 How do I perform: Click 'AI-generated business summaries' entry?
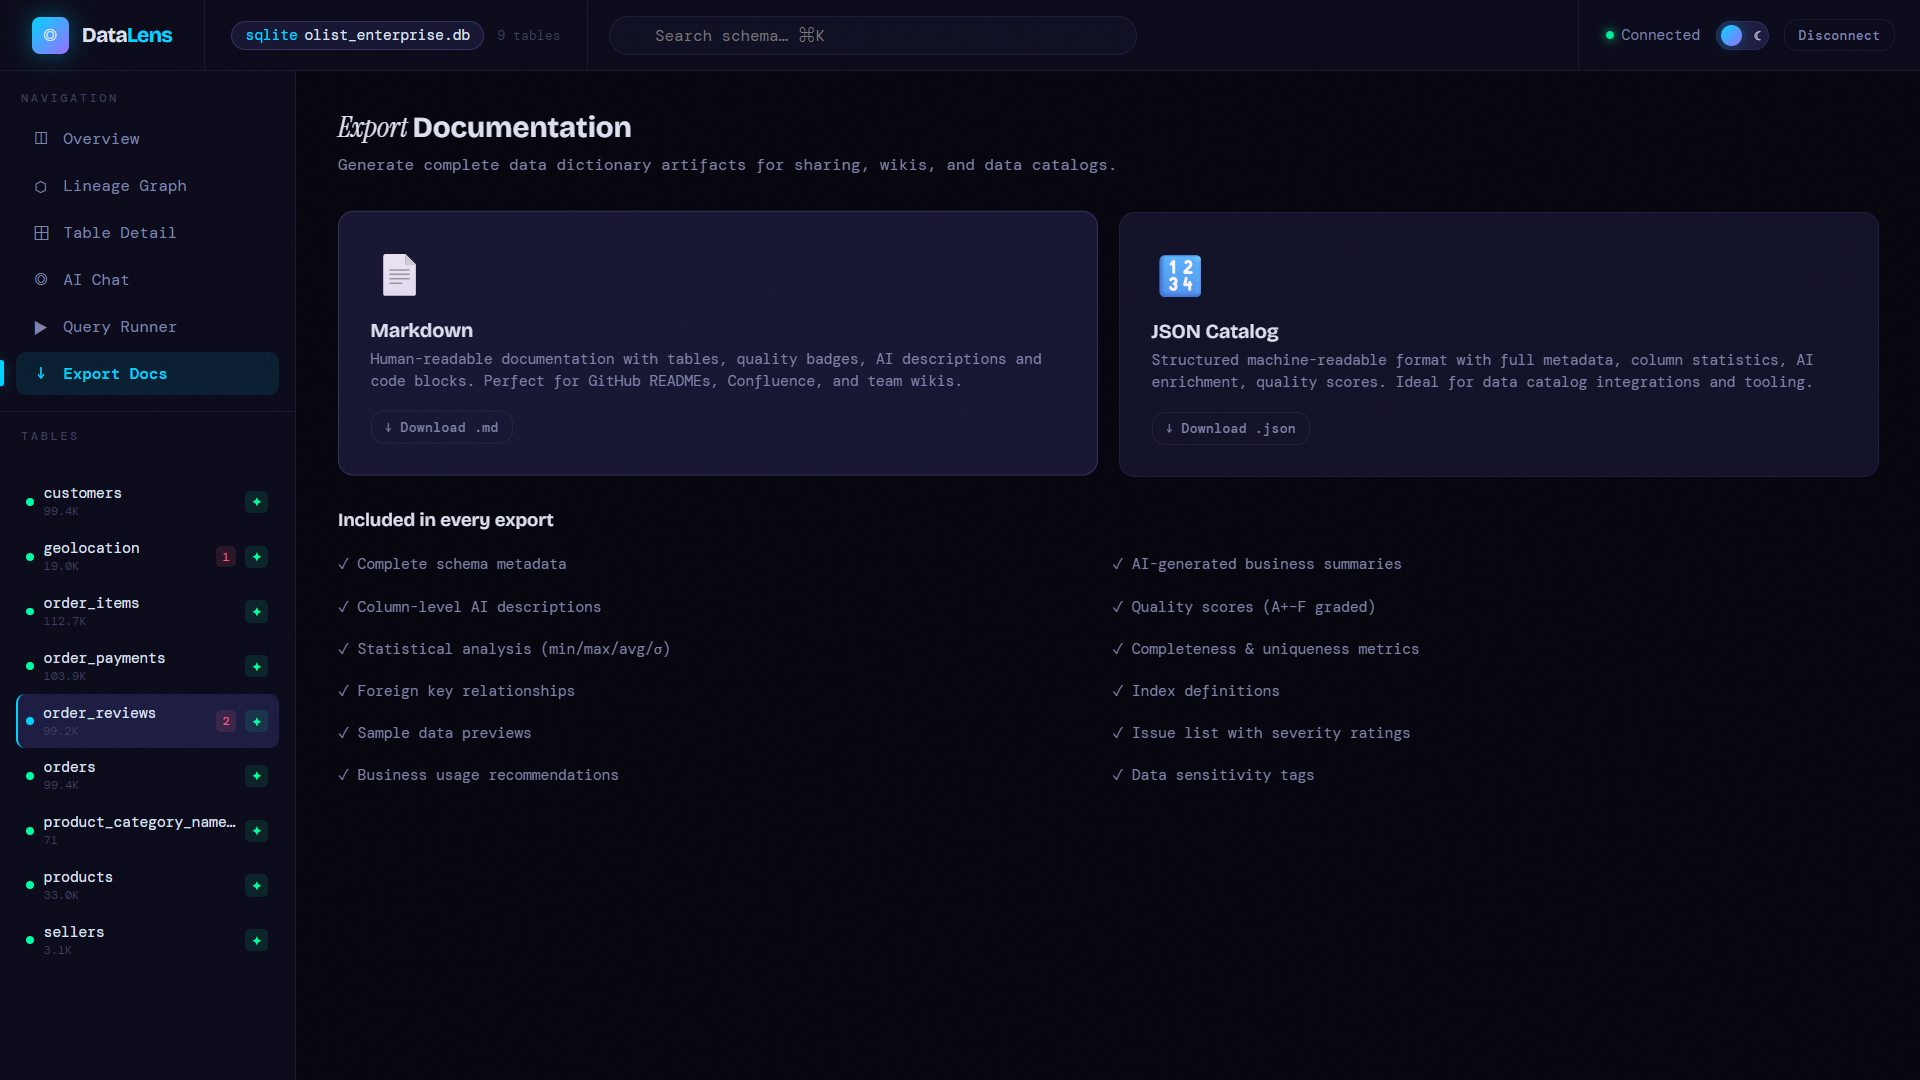(1257, 564)
